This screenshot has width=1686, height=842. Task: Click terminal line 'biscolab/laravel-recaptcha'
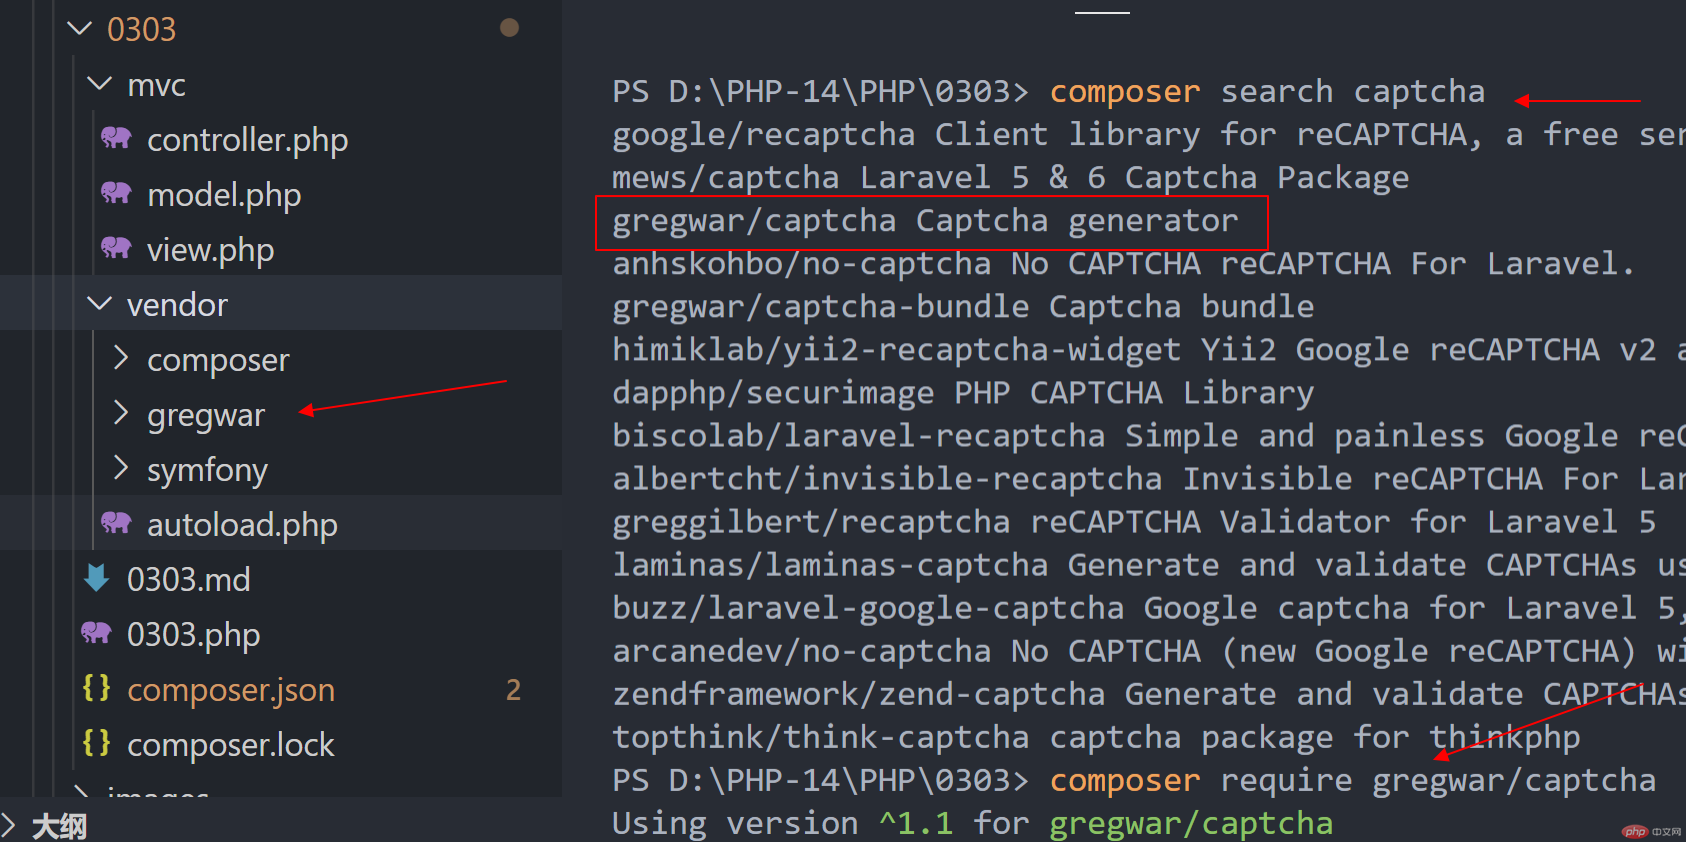pyautogui.click(x=1149, y=436)
